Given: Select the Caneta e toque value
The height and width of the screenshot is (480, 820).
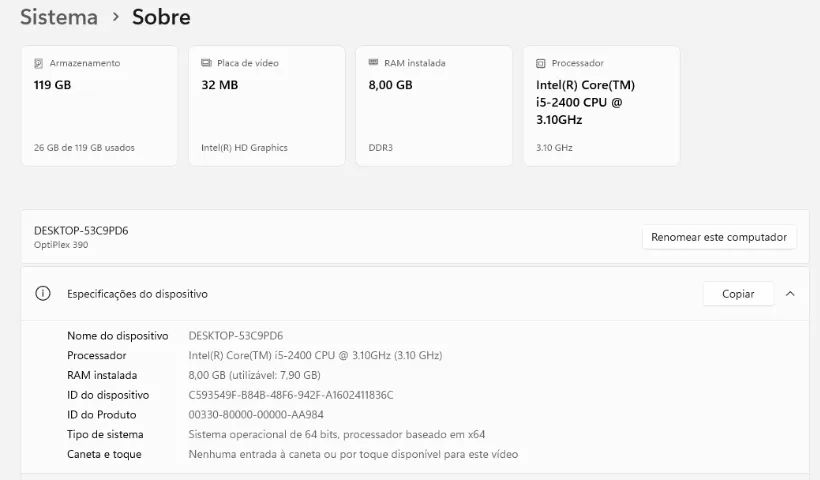Looking at the screenshot, I should (x=353, y=454).
